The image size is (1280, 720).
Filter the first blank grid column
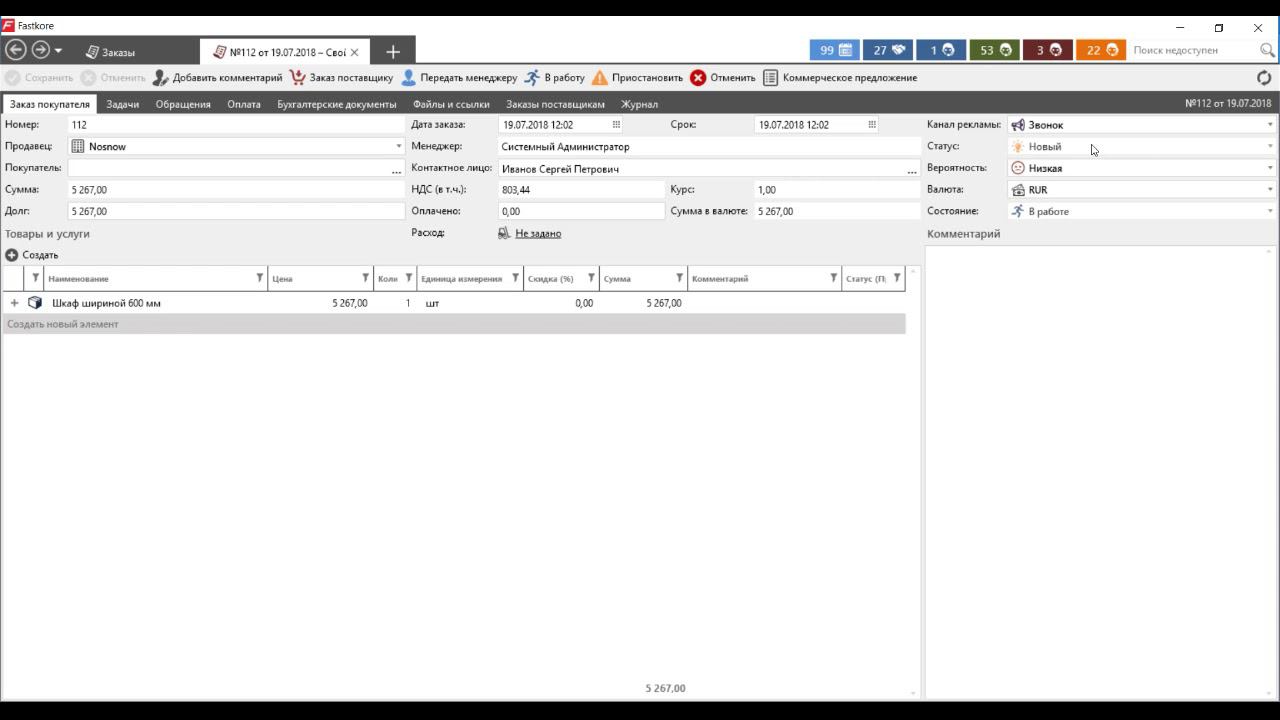coord(36,278)
